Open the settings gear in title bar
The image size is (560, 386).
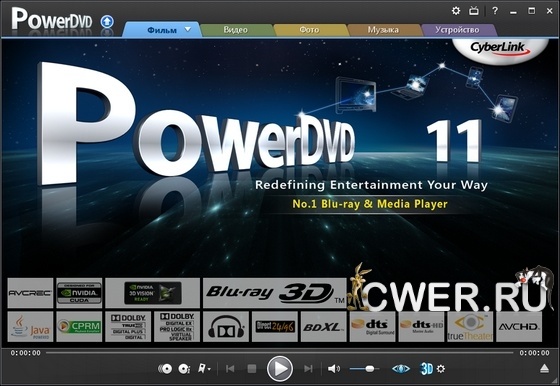coord(456,11)
